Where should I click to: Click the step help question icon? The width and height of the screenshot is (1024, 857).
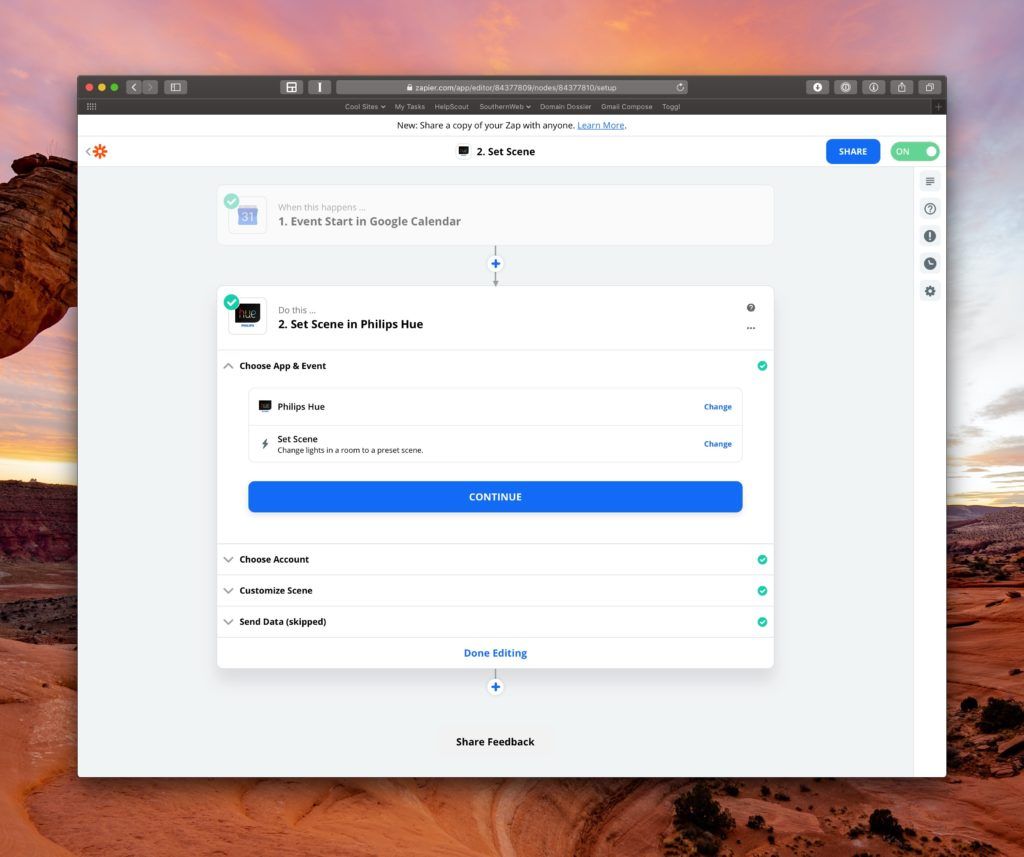coord(751,308)
